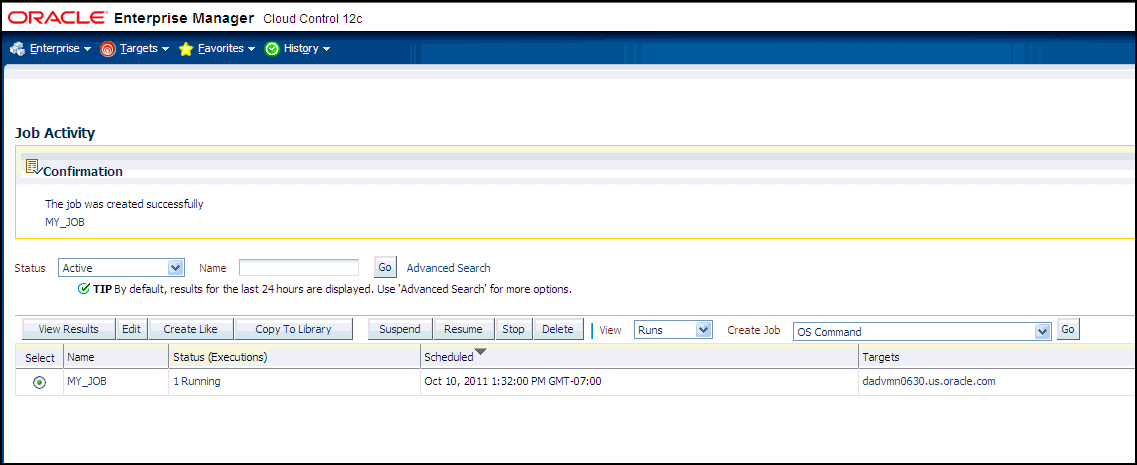
Task: Click Go next to Create Job dropdown
Action: tap(1067, 329)
